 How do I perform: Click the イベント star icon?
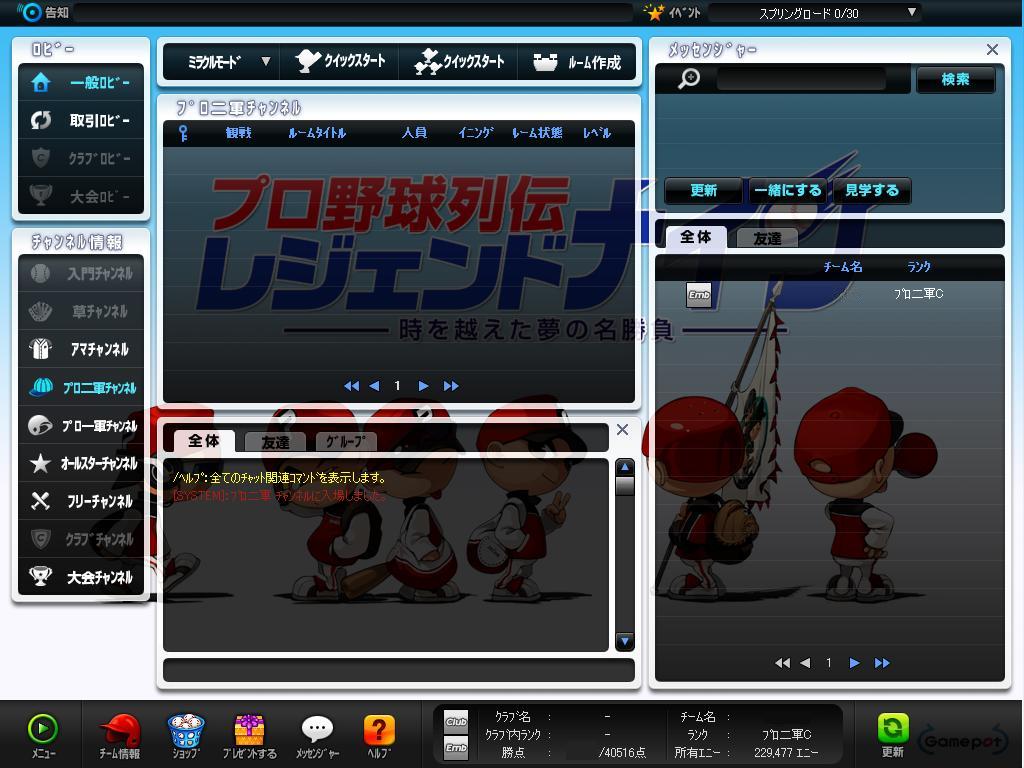(x=654, y=12)
